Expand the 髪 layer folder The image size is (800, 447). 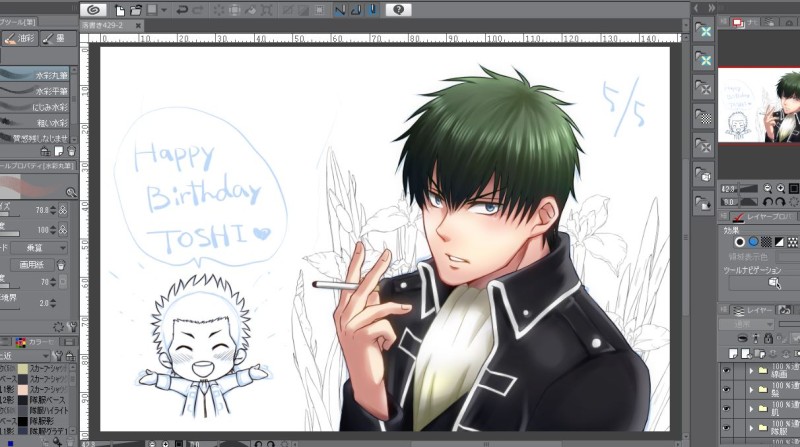(752, 390)
